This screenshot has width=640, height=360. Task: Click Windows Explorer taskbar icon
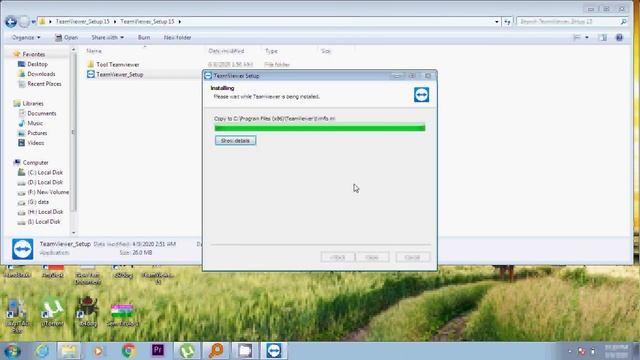[x=69, y=351]
